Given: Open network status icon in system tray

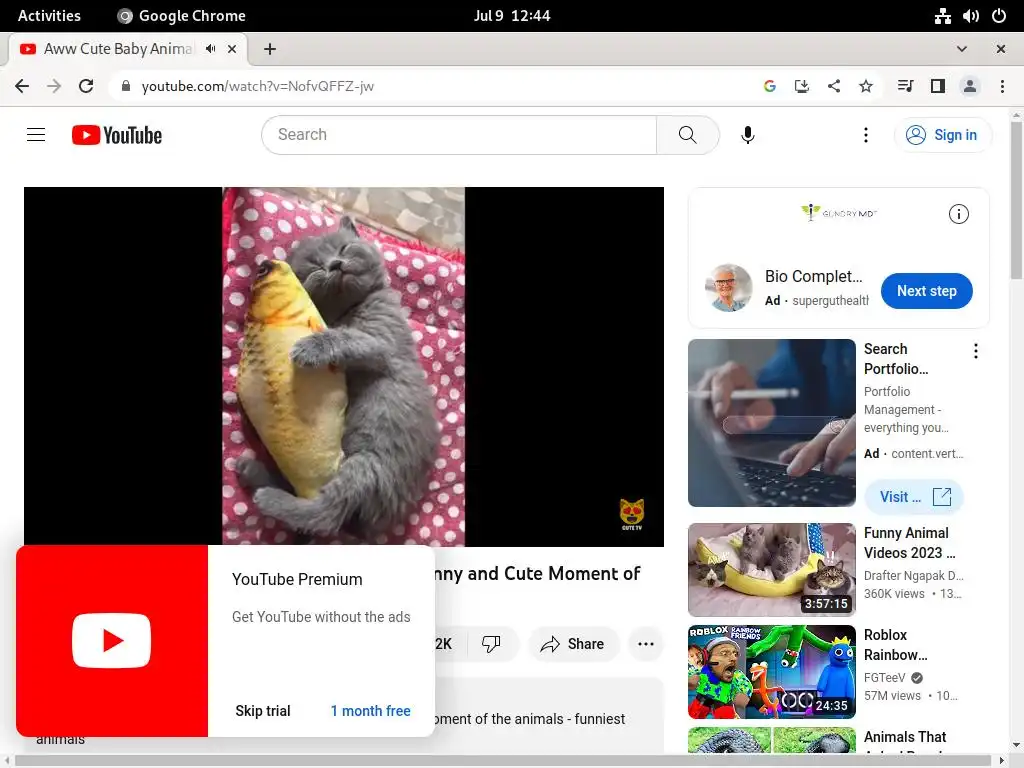Looking at the screenshot, I should (x=942, y=16).
